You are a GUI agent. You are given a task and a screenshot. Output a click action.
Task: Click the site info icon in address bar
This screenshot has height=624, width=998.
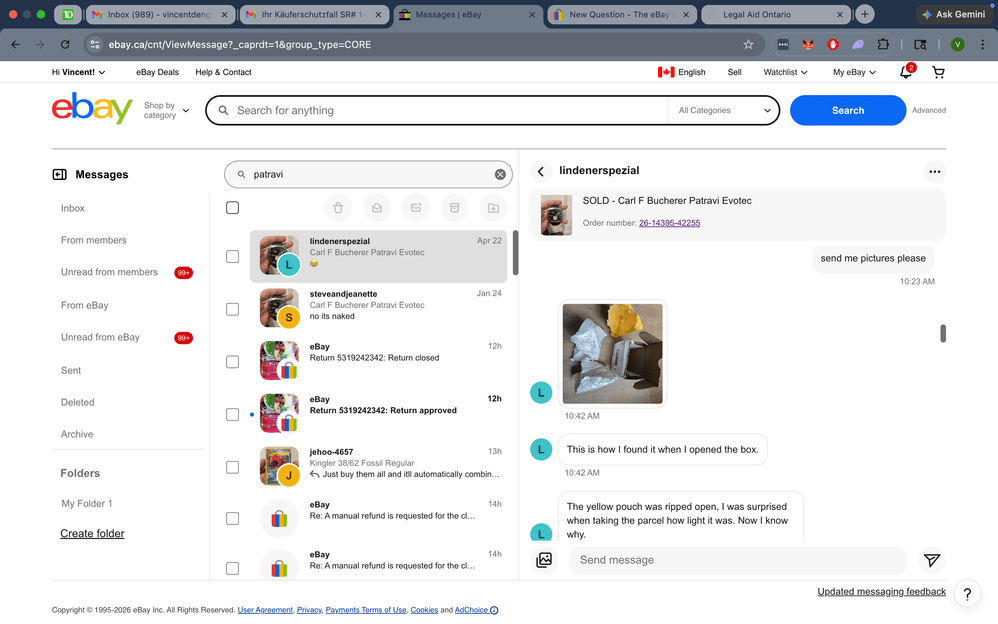95,45
